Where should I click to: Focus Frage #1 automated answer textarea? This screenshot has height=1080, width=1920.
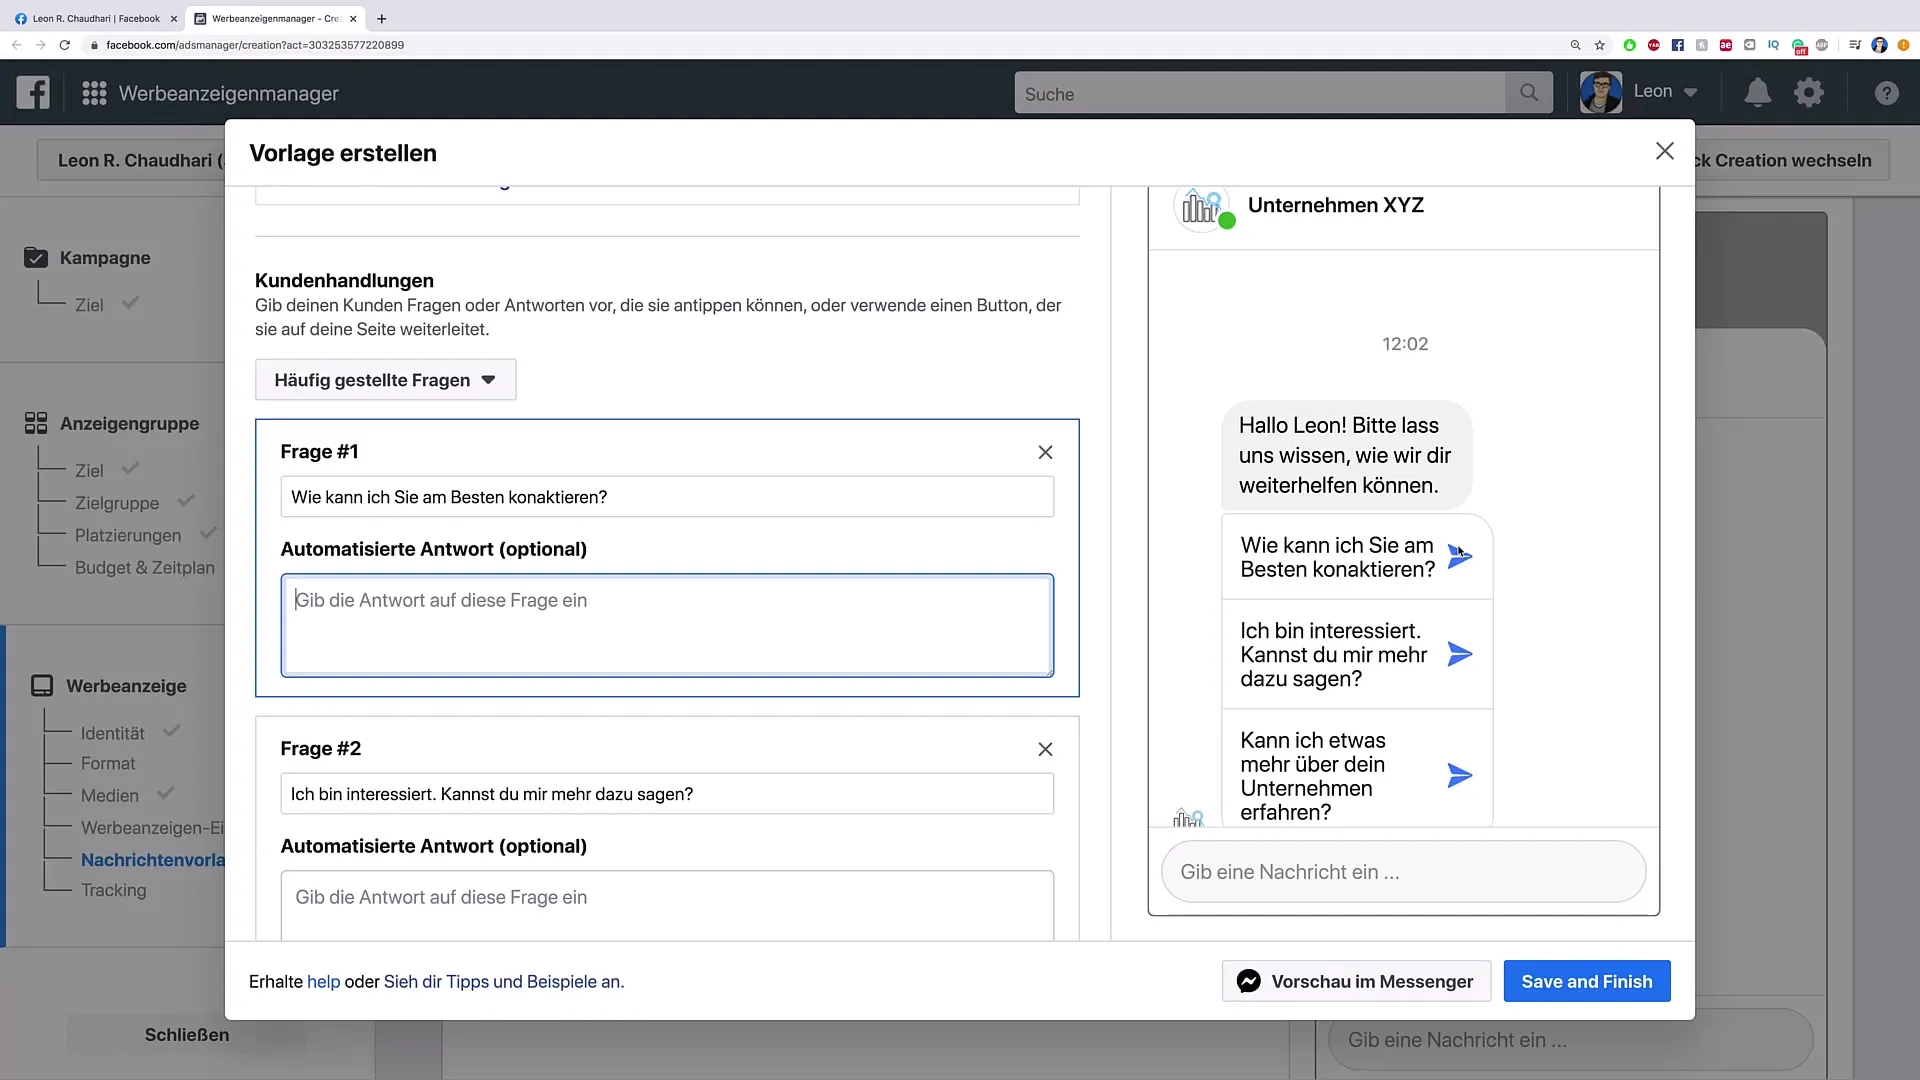(667, 625)
